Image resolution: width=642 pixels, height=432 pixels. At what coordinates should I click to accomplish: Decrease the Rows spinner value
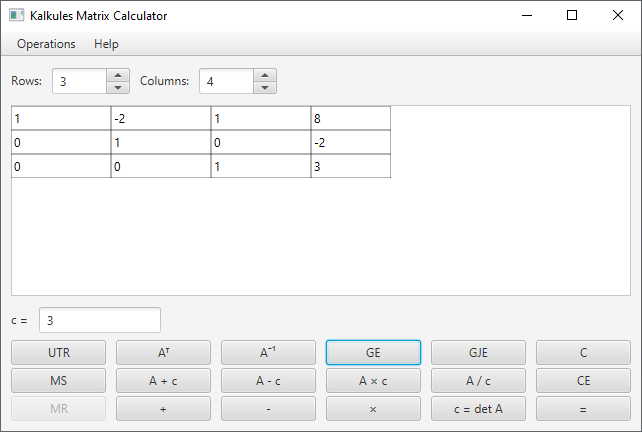pyautogui.click(x=118, y=88)
